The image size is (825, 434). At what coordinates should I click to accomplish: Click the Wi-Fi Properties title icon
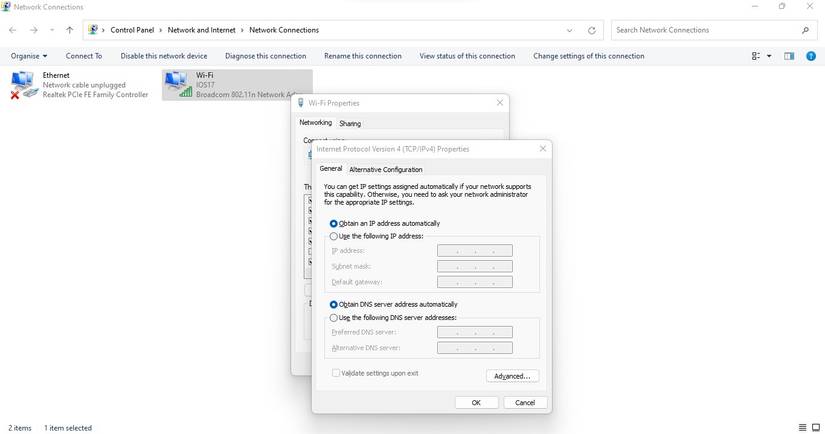pyautogui.click(x=301, y=103)
